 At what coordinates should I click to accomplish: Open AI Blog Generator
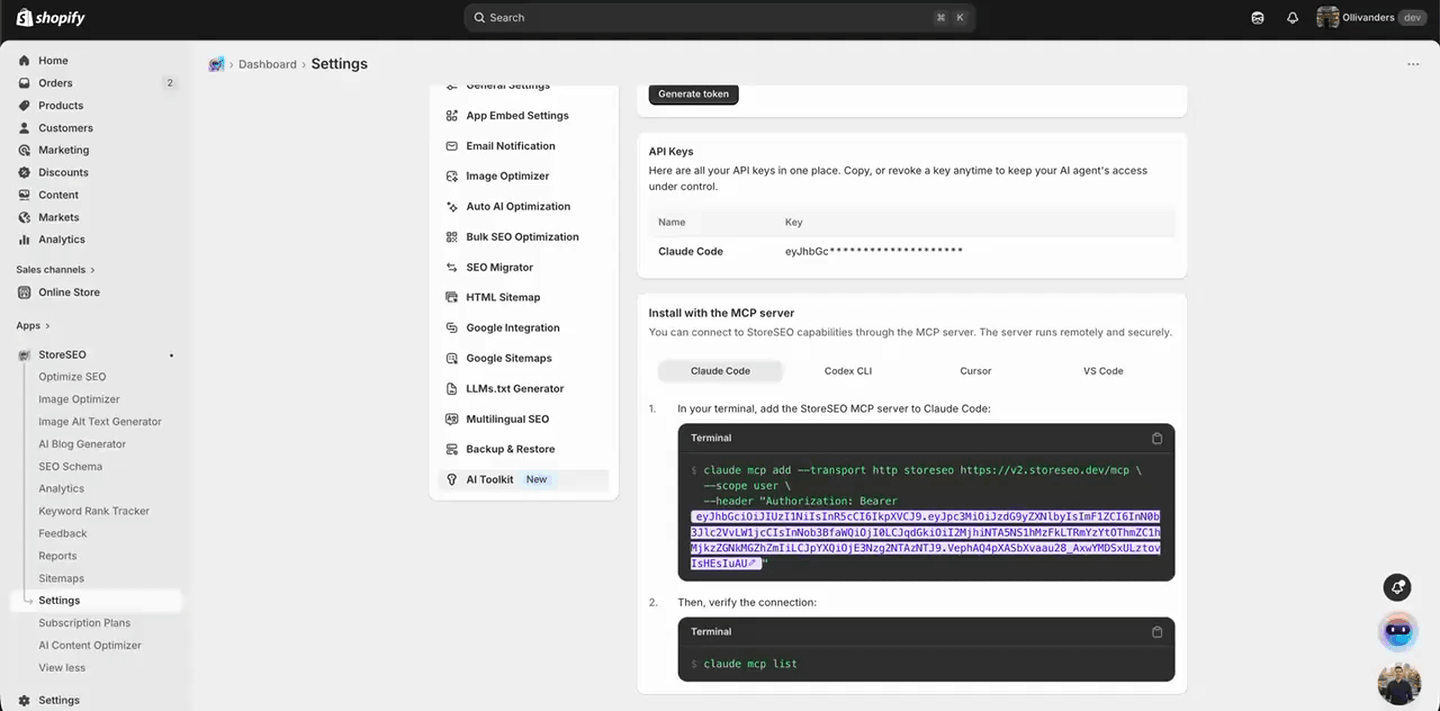coord(82,444)
